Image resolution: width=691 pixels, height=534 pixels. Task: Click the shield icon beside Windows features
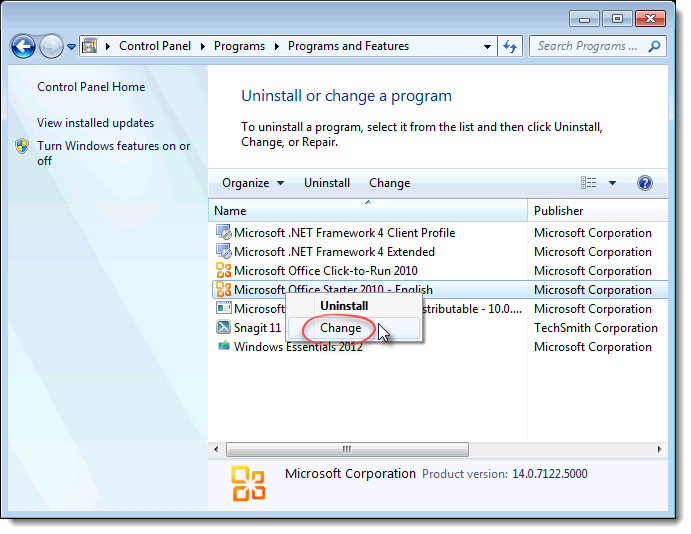click(22, 146)
